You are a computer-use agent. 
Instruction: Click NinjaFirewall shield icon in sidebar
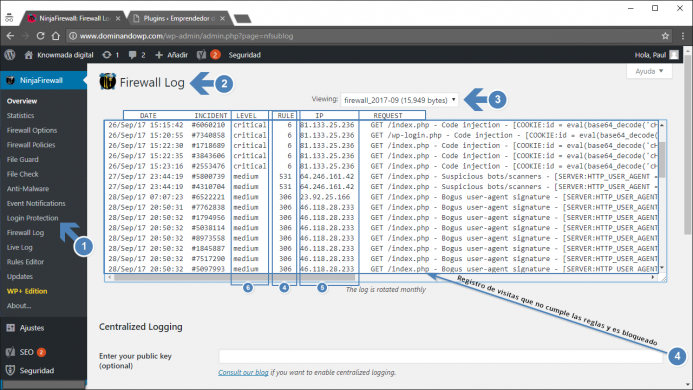point(11,80)
